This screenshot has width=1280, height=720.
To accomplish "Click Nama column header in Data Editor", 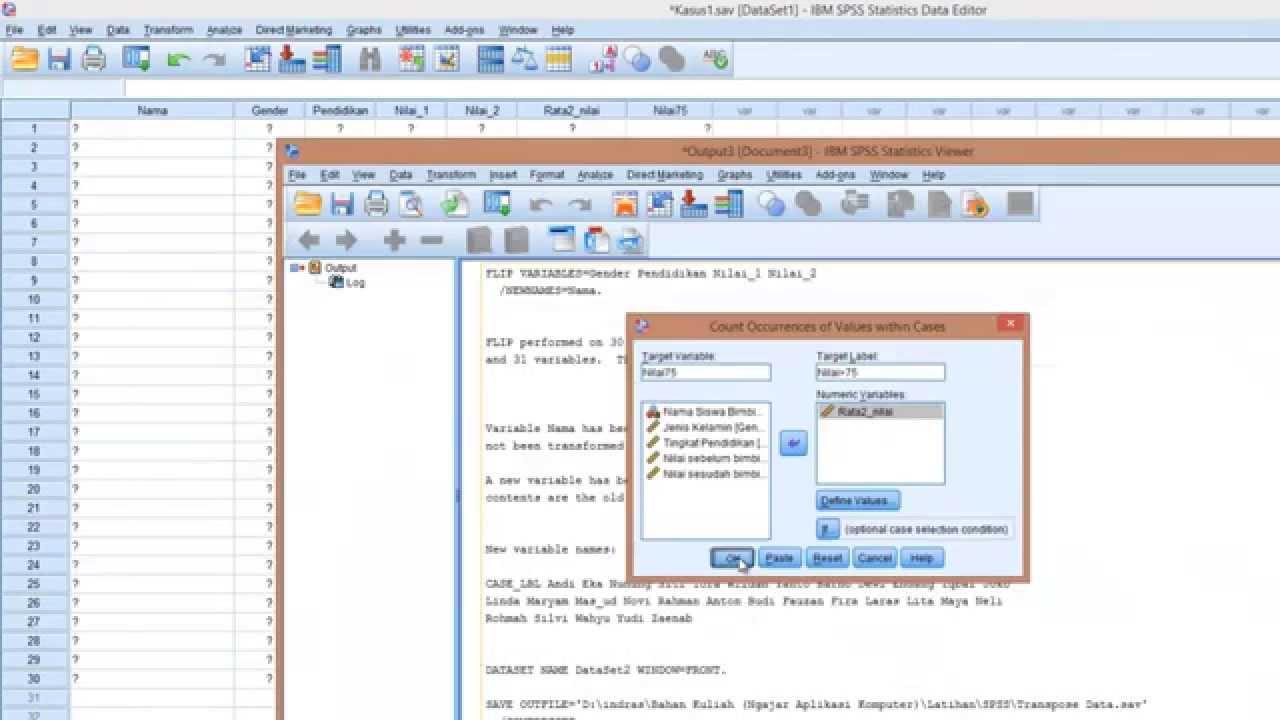I will coord(152,110).
